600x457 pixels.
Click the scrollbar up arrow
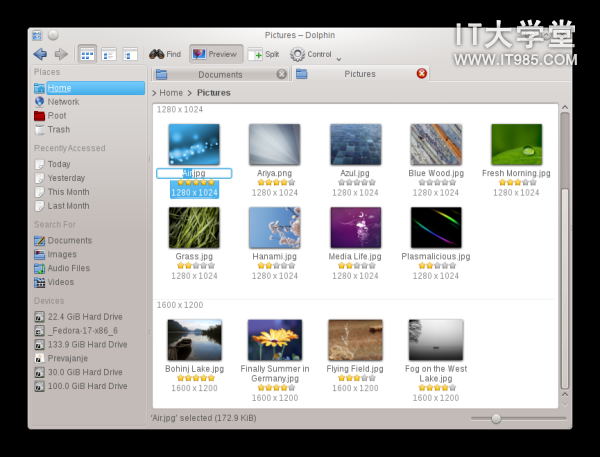point(565,108)
